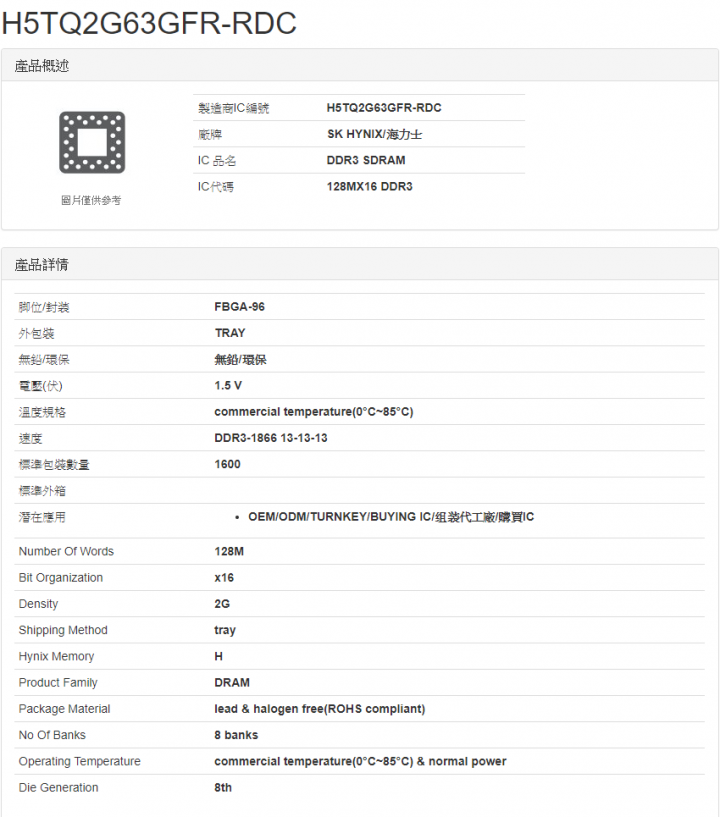
Task: Click the DDR3-1866 13-13-13 speed value
Action: (x=271, y=438)
